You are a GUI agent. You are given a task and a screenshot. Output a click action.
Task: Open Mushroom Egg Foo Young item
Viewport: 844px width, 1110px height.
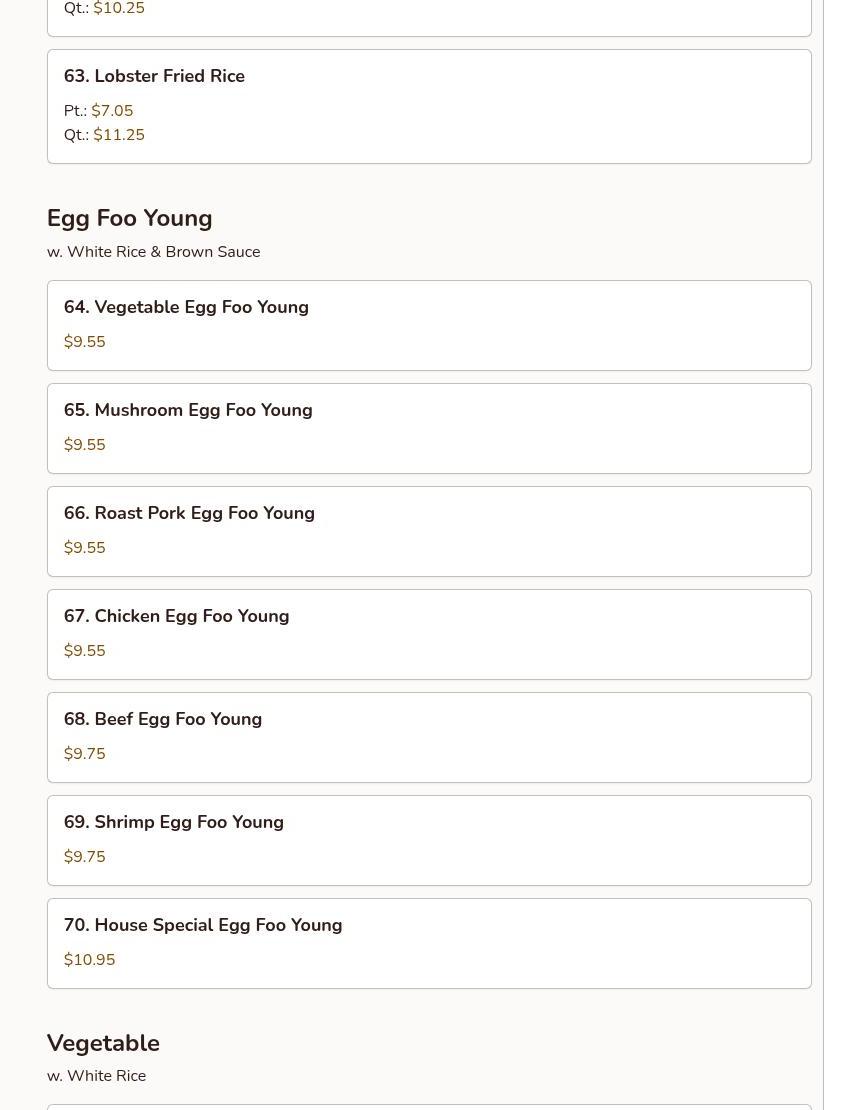pyautogui.click(x=188, y=411)
